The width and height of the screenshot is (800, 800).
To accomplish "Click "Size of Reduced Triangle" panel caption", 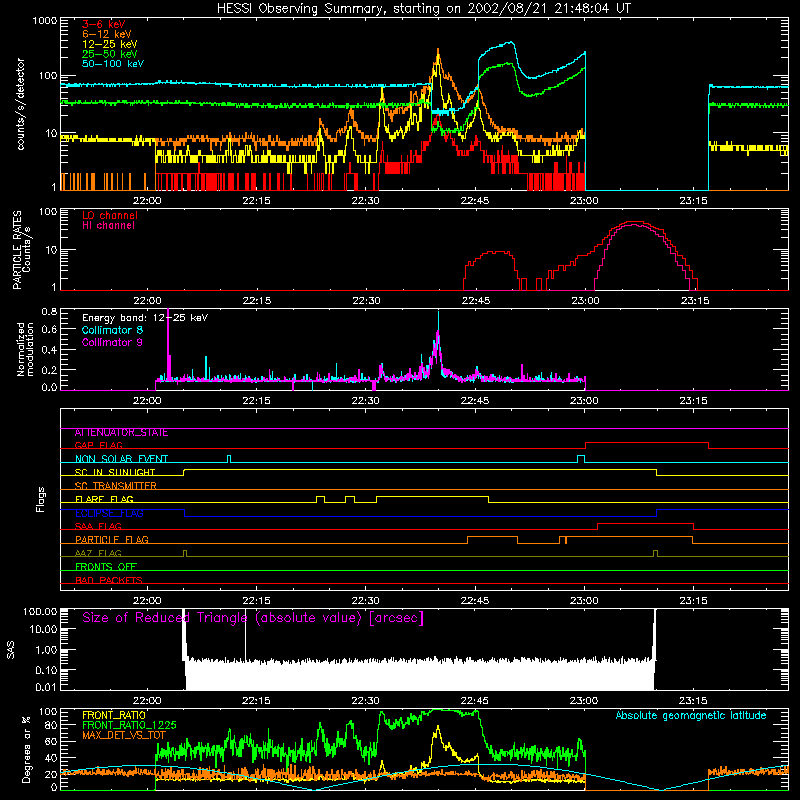I will (x=253, y=618).
